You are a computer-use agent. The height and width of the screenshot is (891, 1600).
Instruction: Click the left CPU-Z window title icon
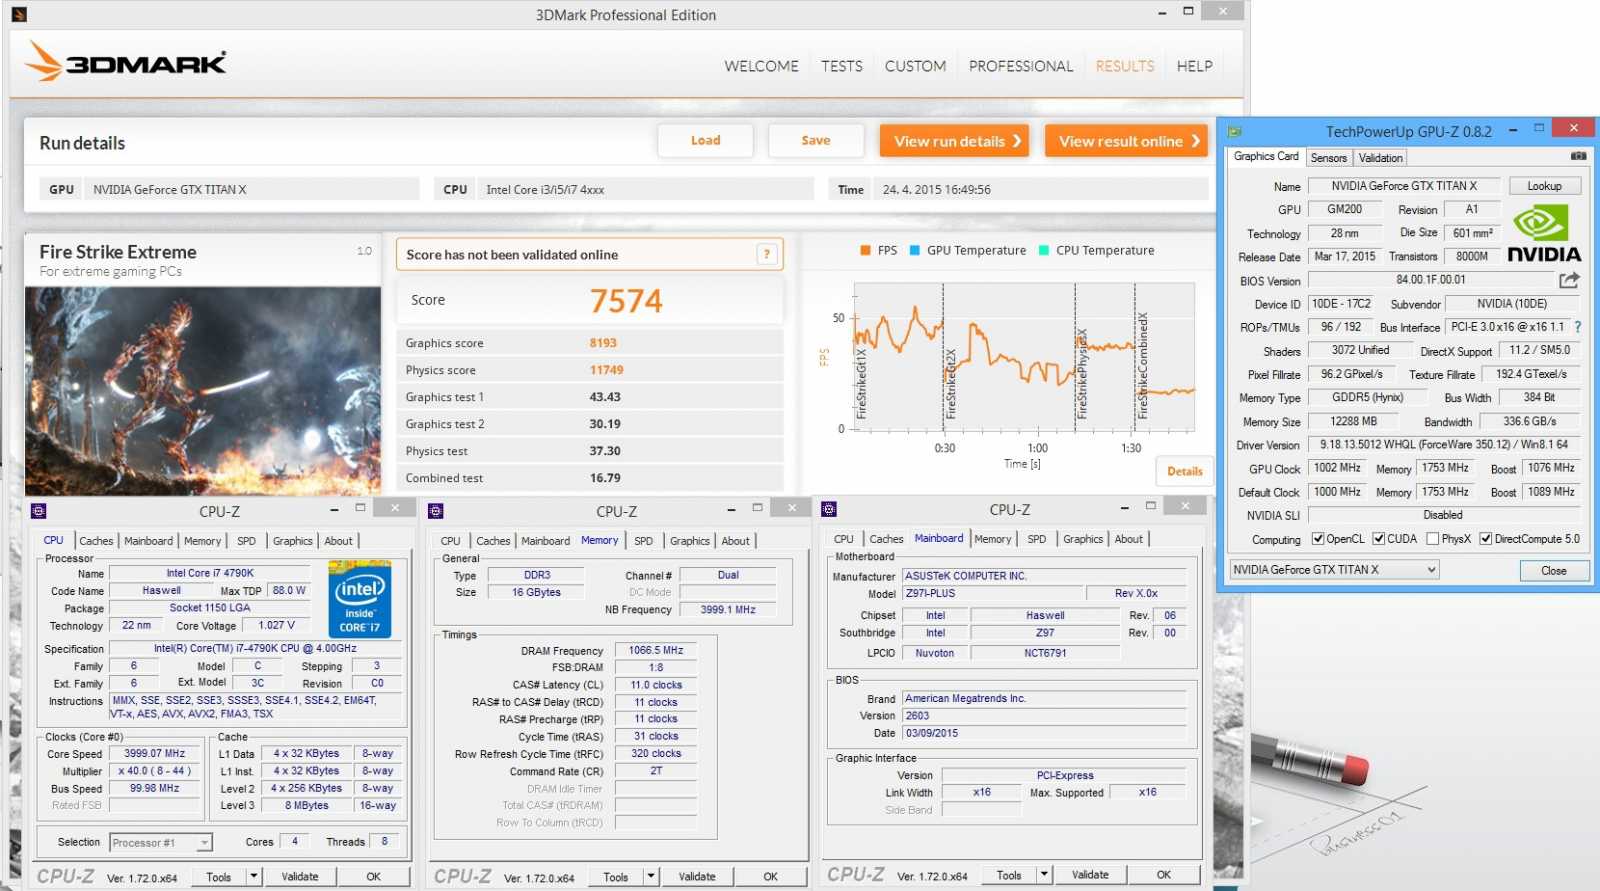pos(39,511)
